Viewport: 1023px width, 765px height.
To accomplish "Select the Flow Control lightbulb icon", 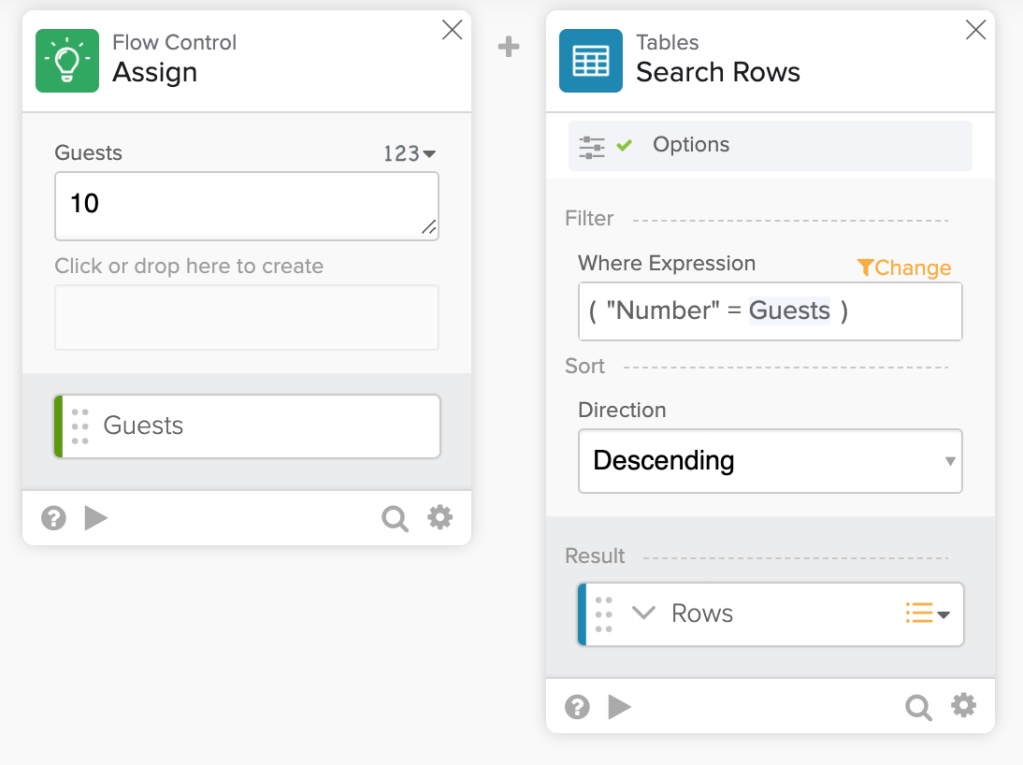I will pyautogui.click(x=67, y=61).
